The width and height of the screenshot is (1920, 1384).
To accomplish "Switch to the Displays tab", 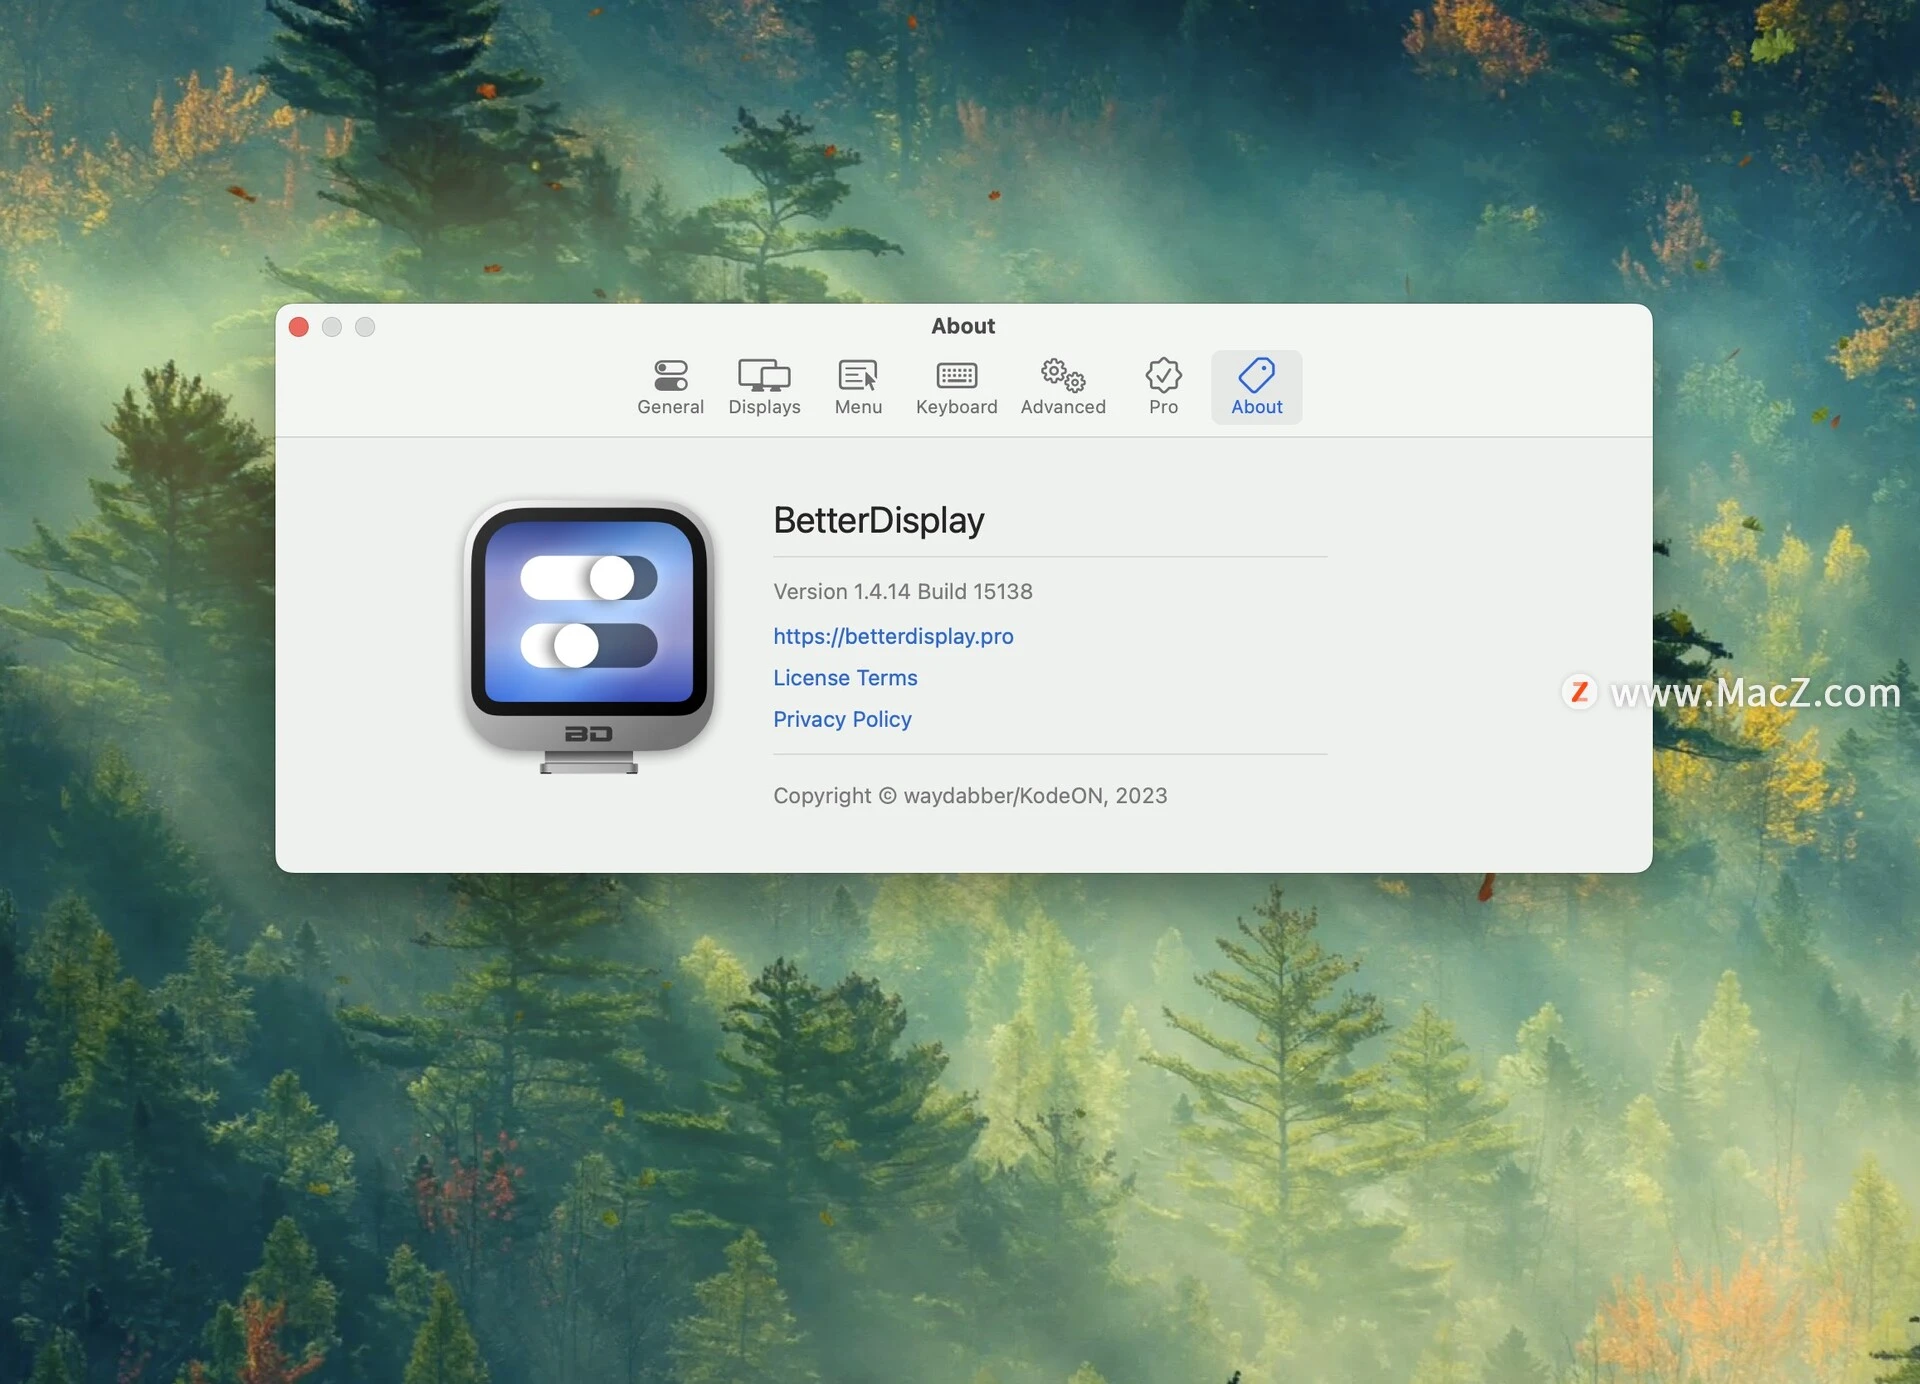I will tap(764, 387).
